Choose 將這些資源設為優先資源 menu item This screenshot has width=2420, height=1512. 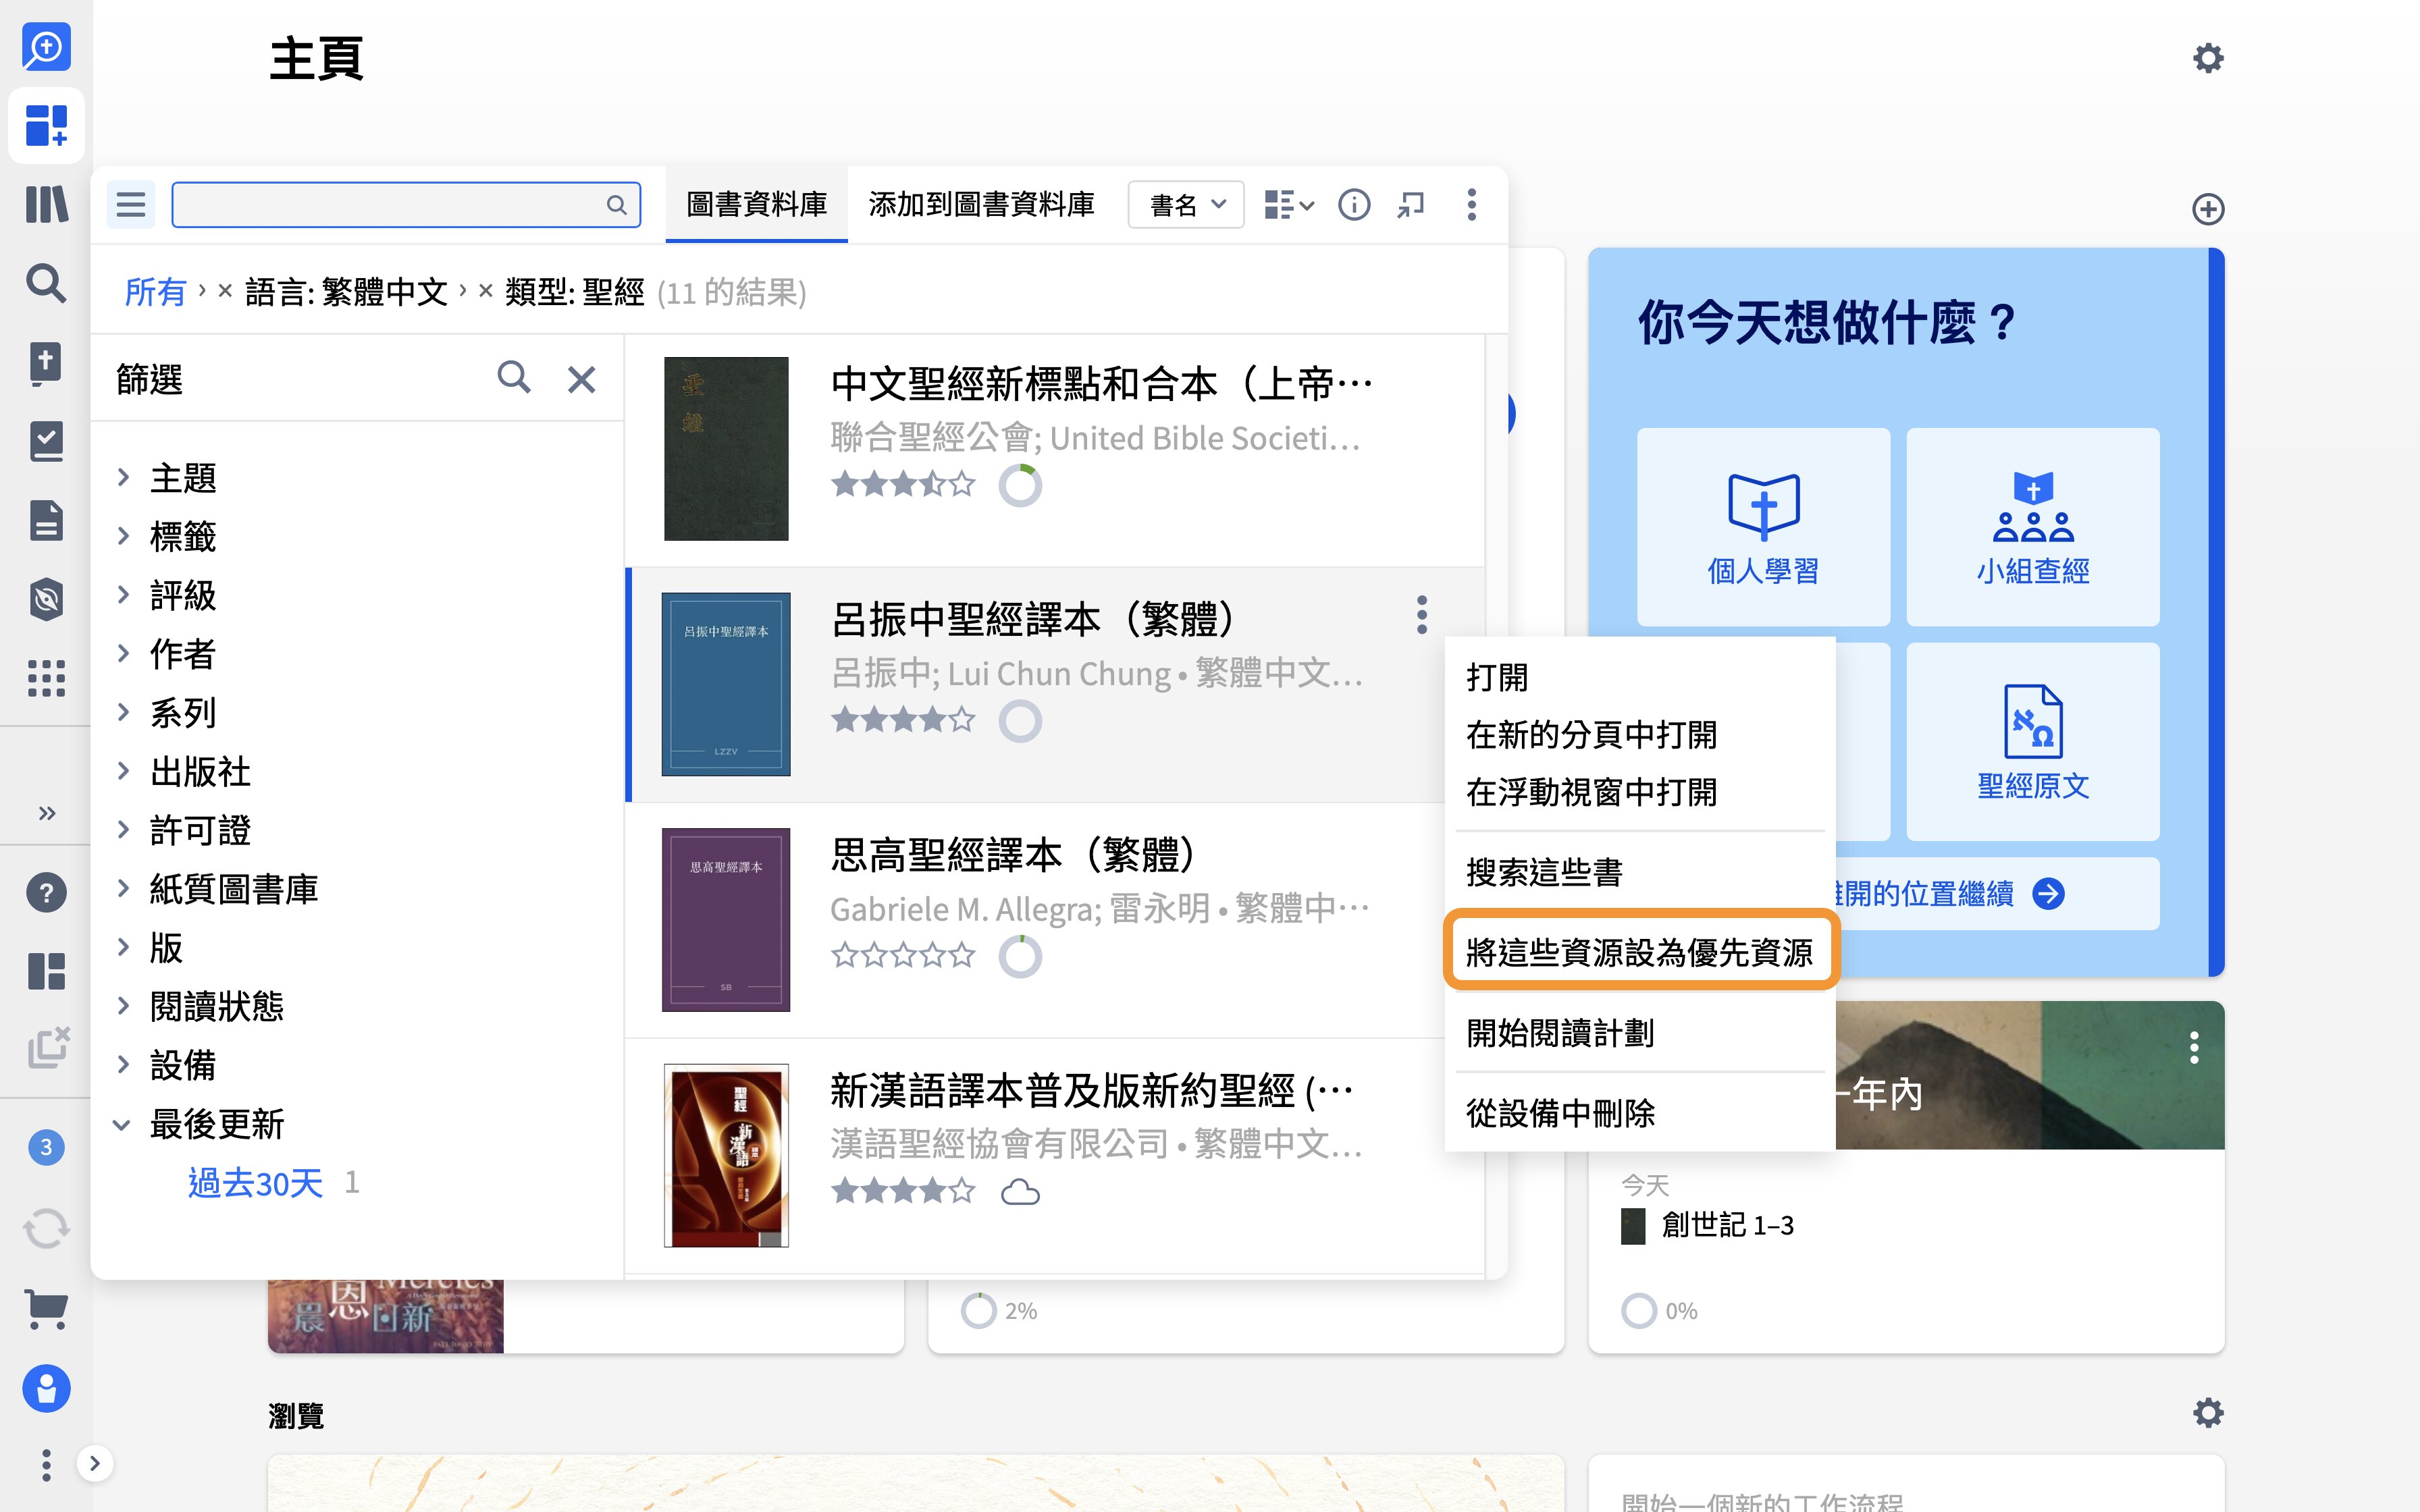pos(1639,952)
